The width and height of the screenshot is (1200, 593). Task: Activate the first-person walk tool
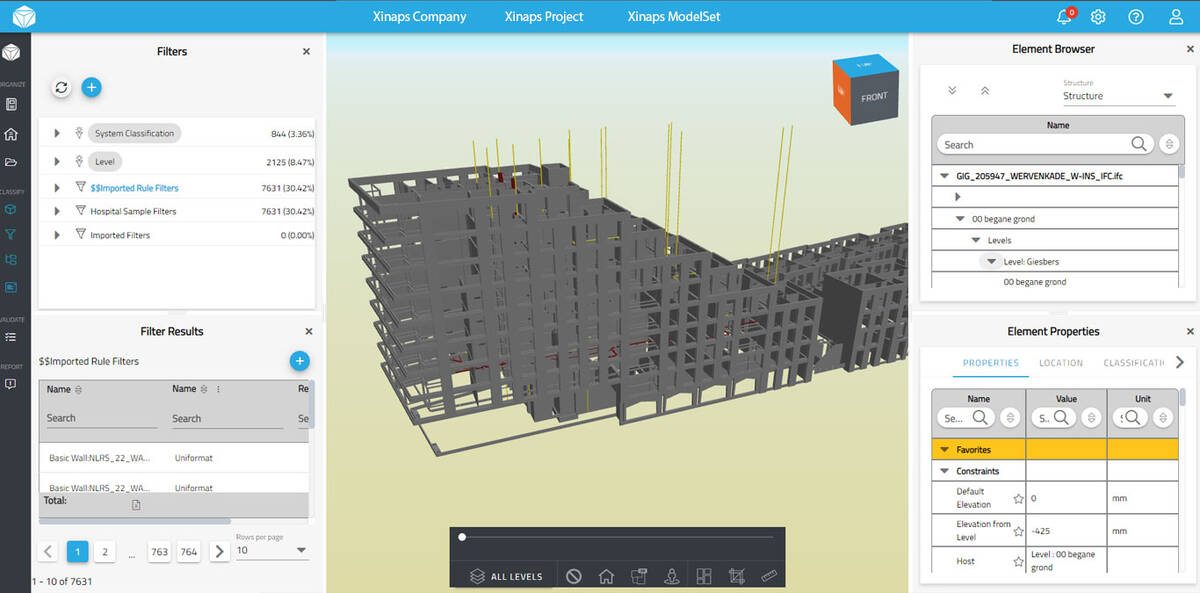tap(672, 576)
